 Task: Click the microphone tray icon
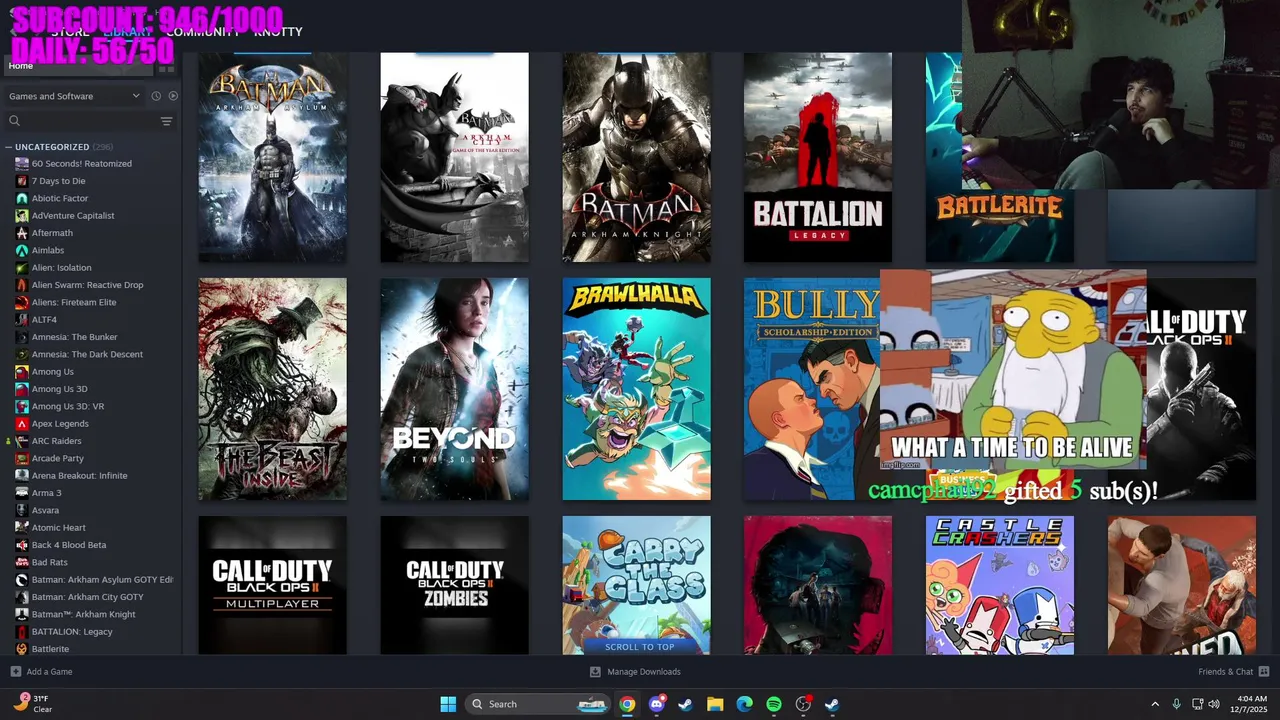point(1176,704)
